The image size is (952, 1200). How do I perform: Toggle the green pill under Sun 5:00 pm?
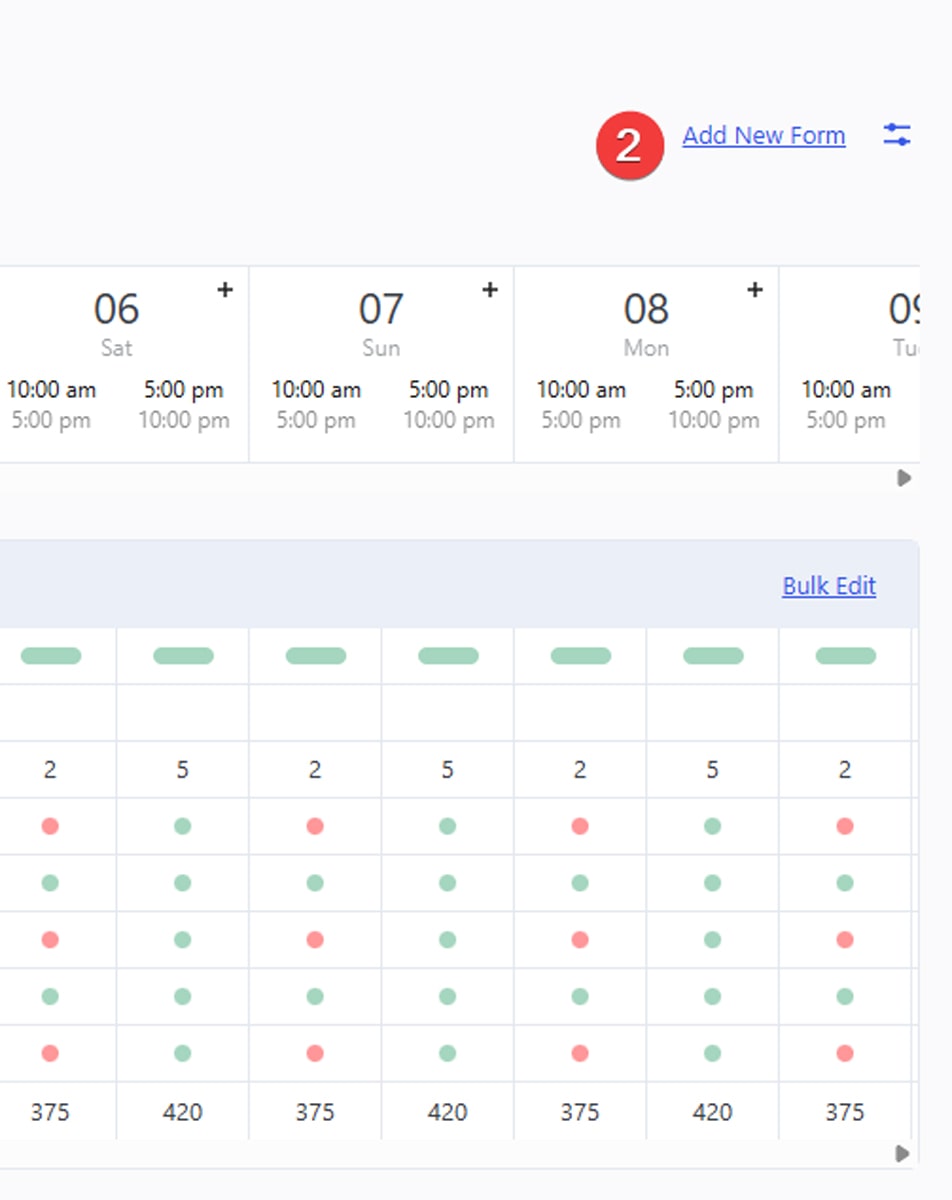(x=448, y=656)
